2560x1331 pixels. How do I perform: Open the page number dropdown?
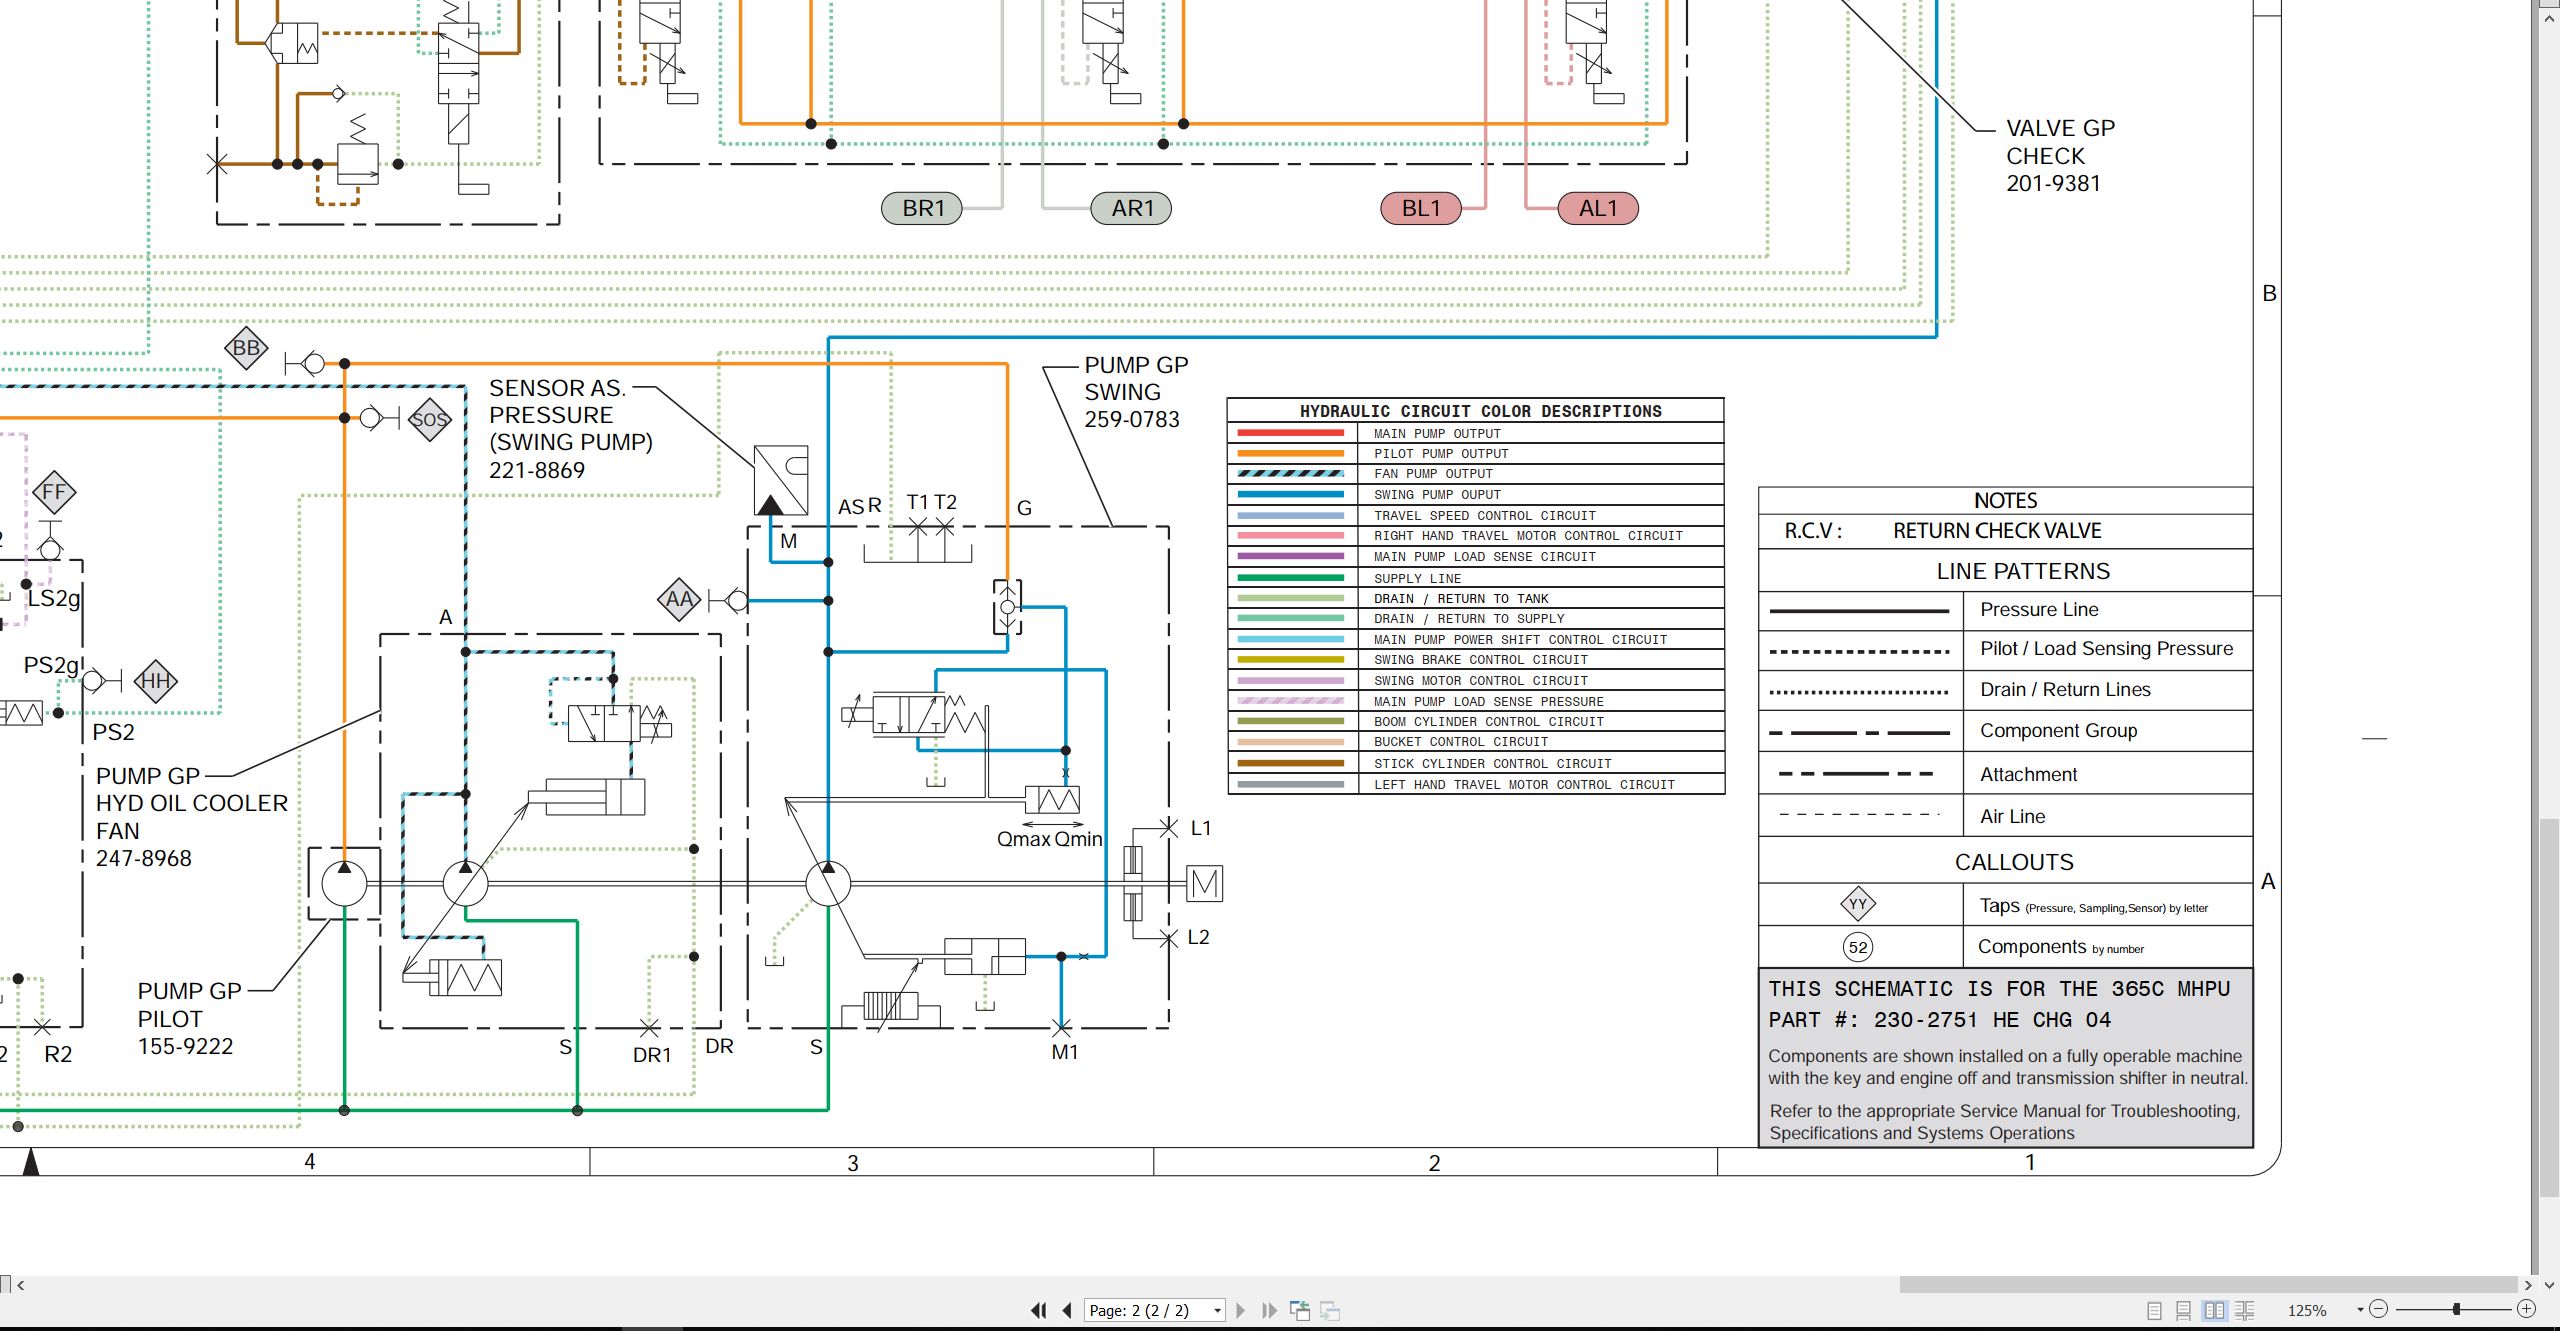(1217, 1311)
